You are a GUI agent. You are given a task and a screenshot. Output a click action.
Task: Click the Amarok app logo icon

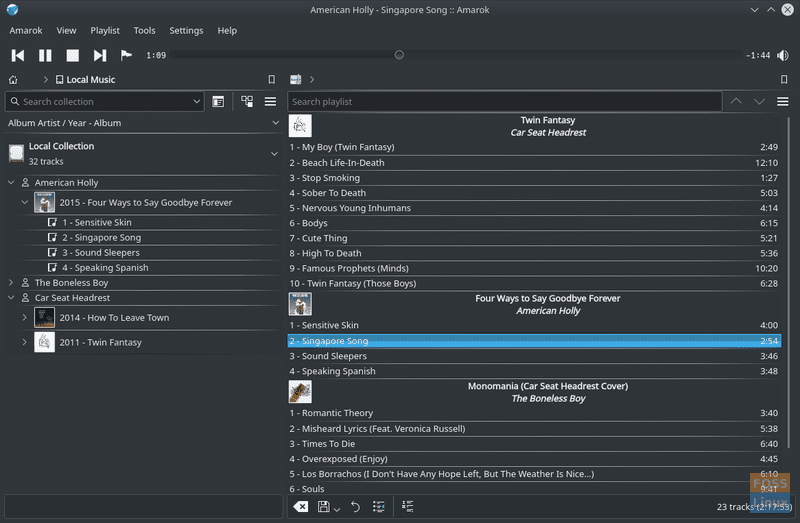point(13,10)
